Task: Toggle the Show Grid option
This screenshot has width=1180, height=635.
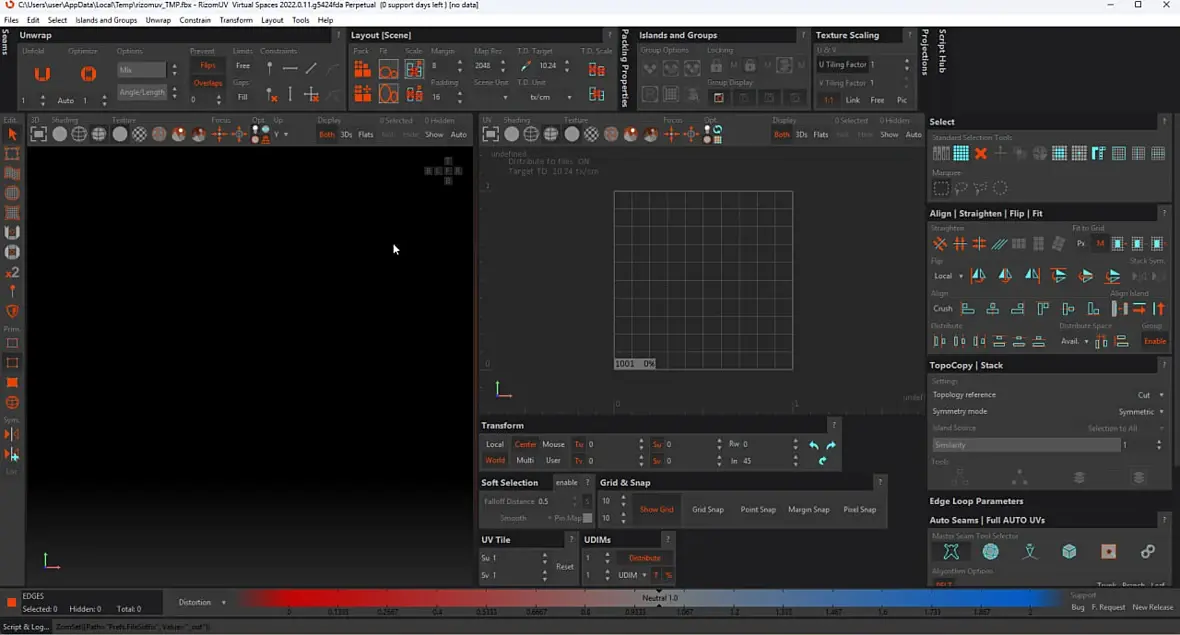Action: click(x=656, y=509)
